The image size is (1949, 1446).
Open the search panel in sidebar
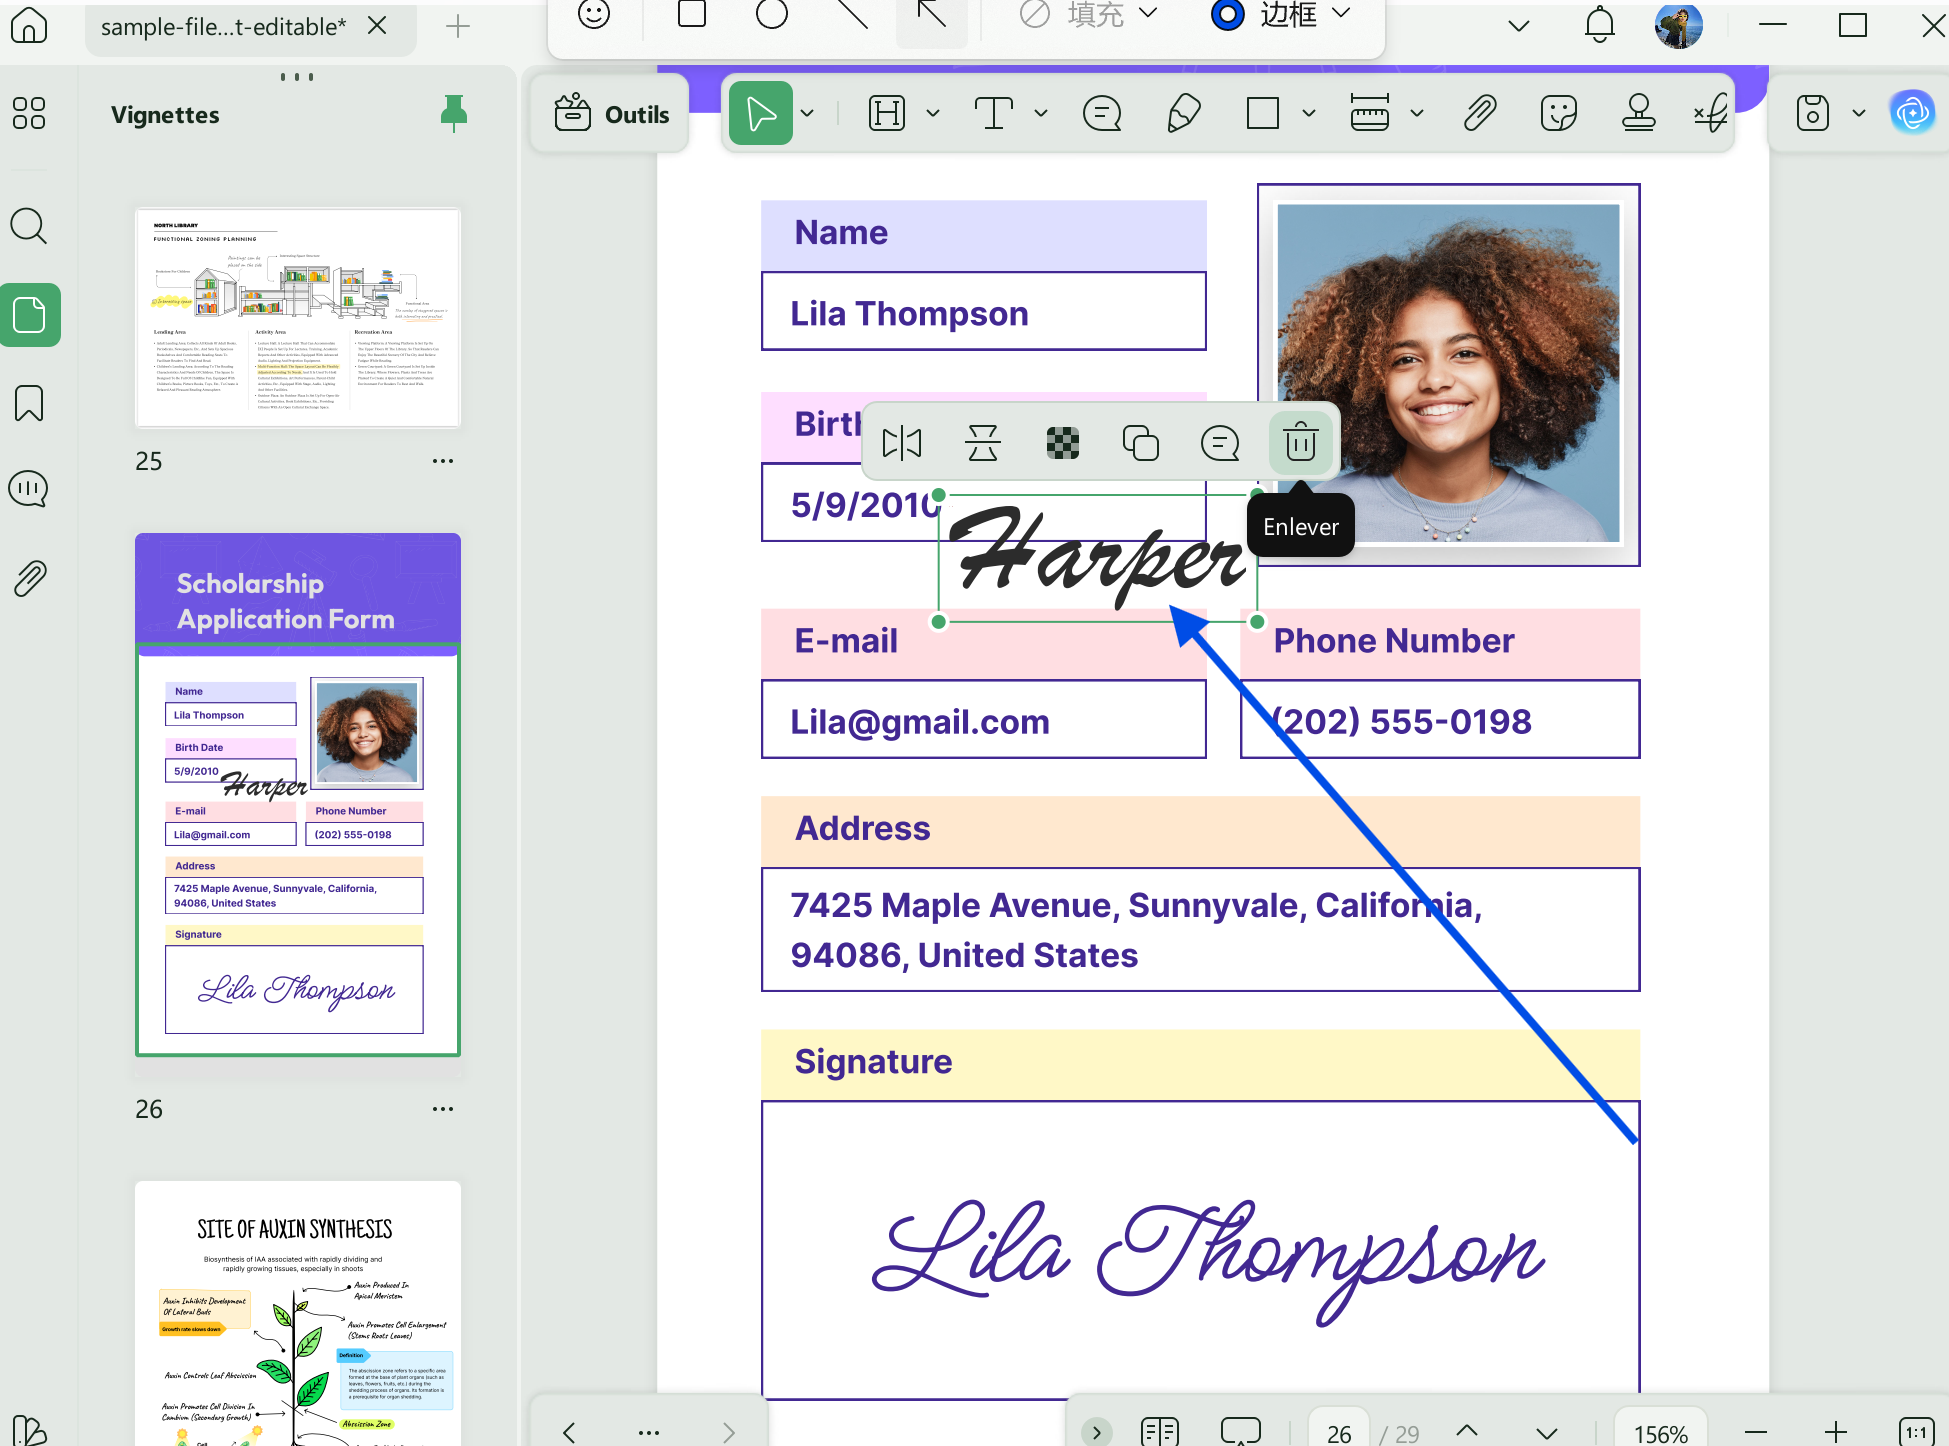(29, 226)
